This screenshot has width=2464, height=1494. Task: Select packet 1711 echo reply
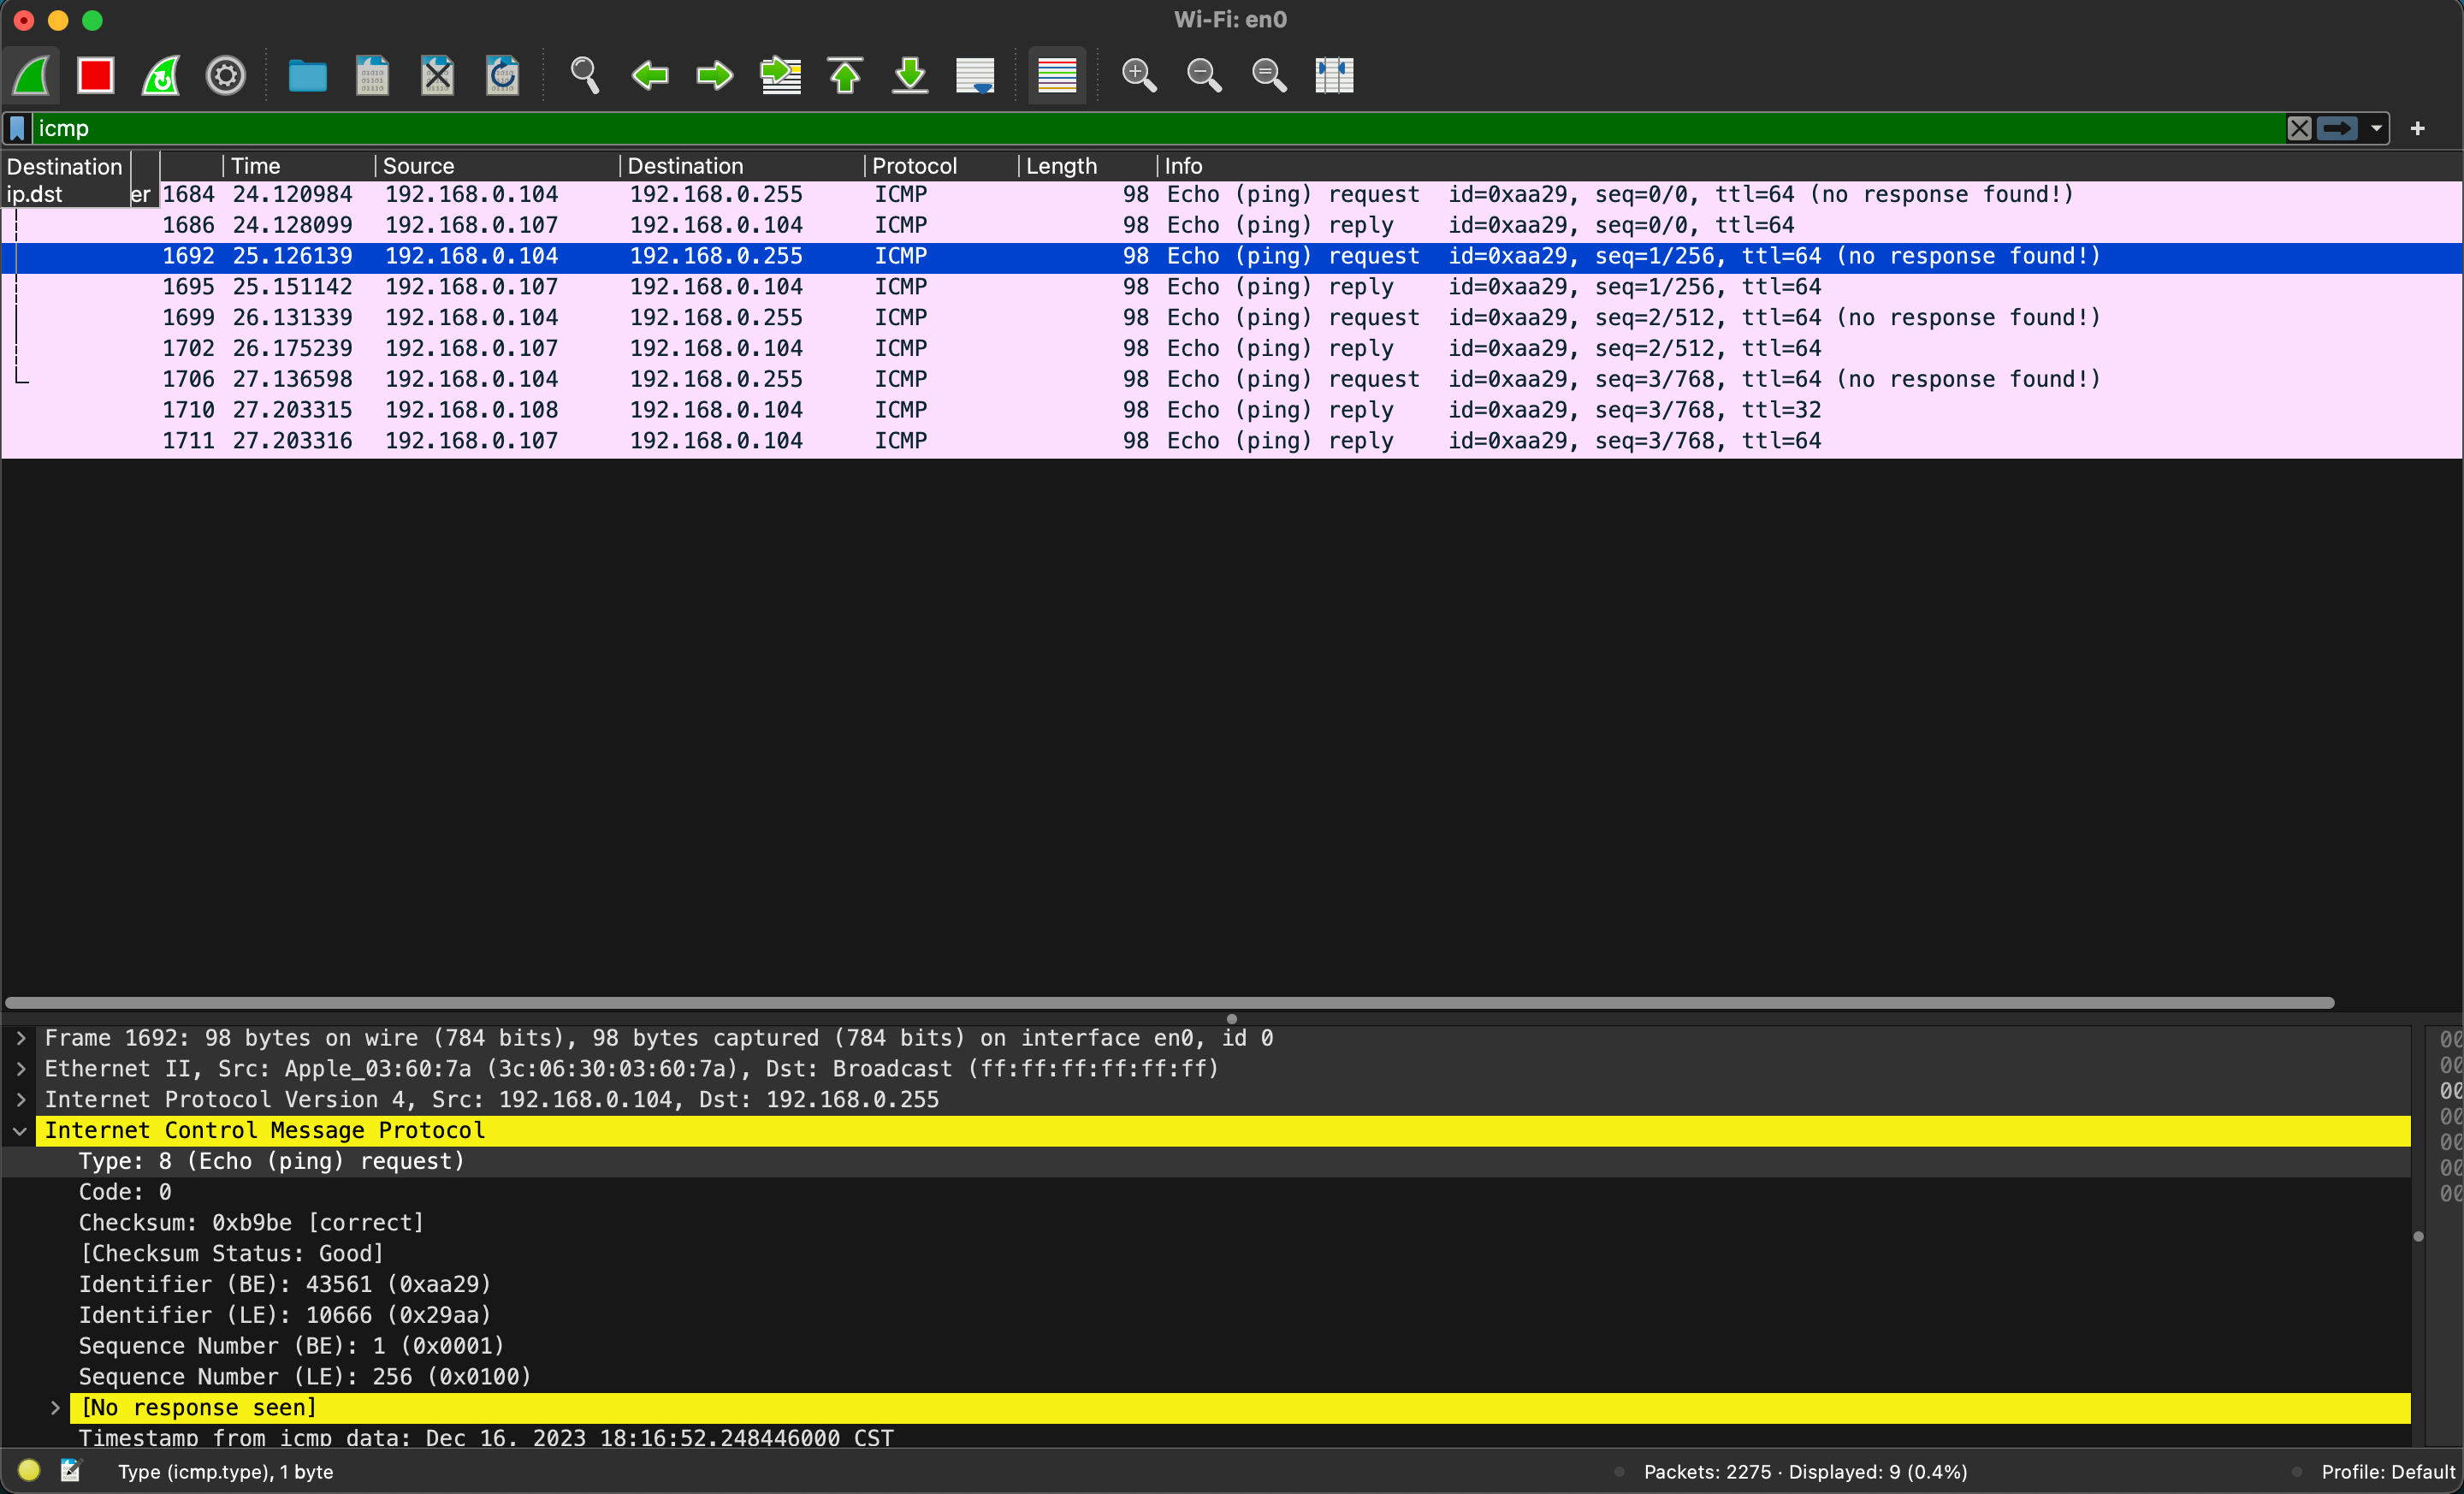tap(1232, 441)
